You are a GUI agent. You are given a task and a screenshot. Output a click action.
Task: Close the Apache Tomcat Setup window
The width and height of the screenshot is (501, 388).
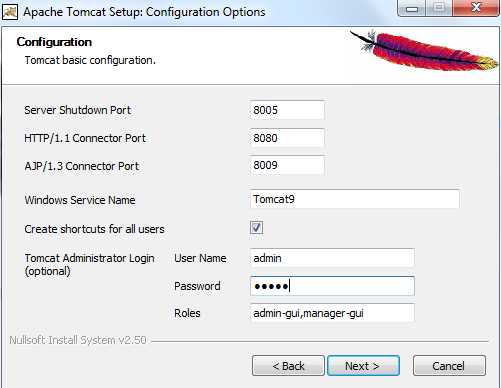coord(476,8)
